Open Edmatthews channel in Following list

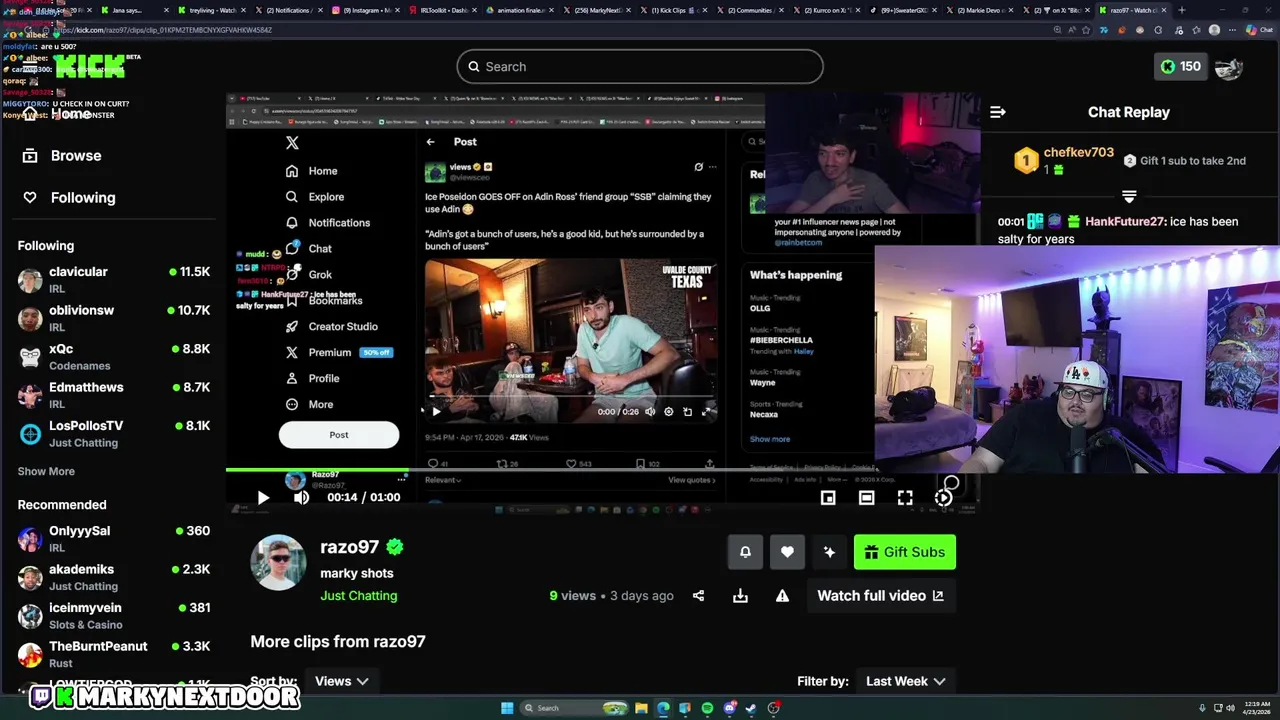click(x=114, y=395)
